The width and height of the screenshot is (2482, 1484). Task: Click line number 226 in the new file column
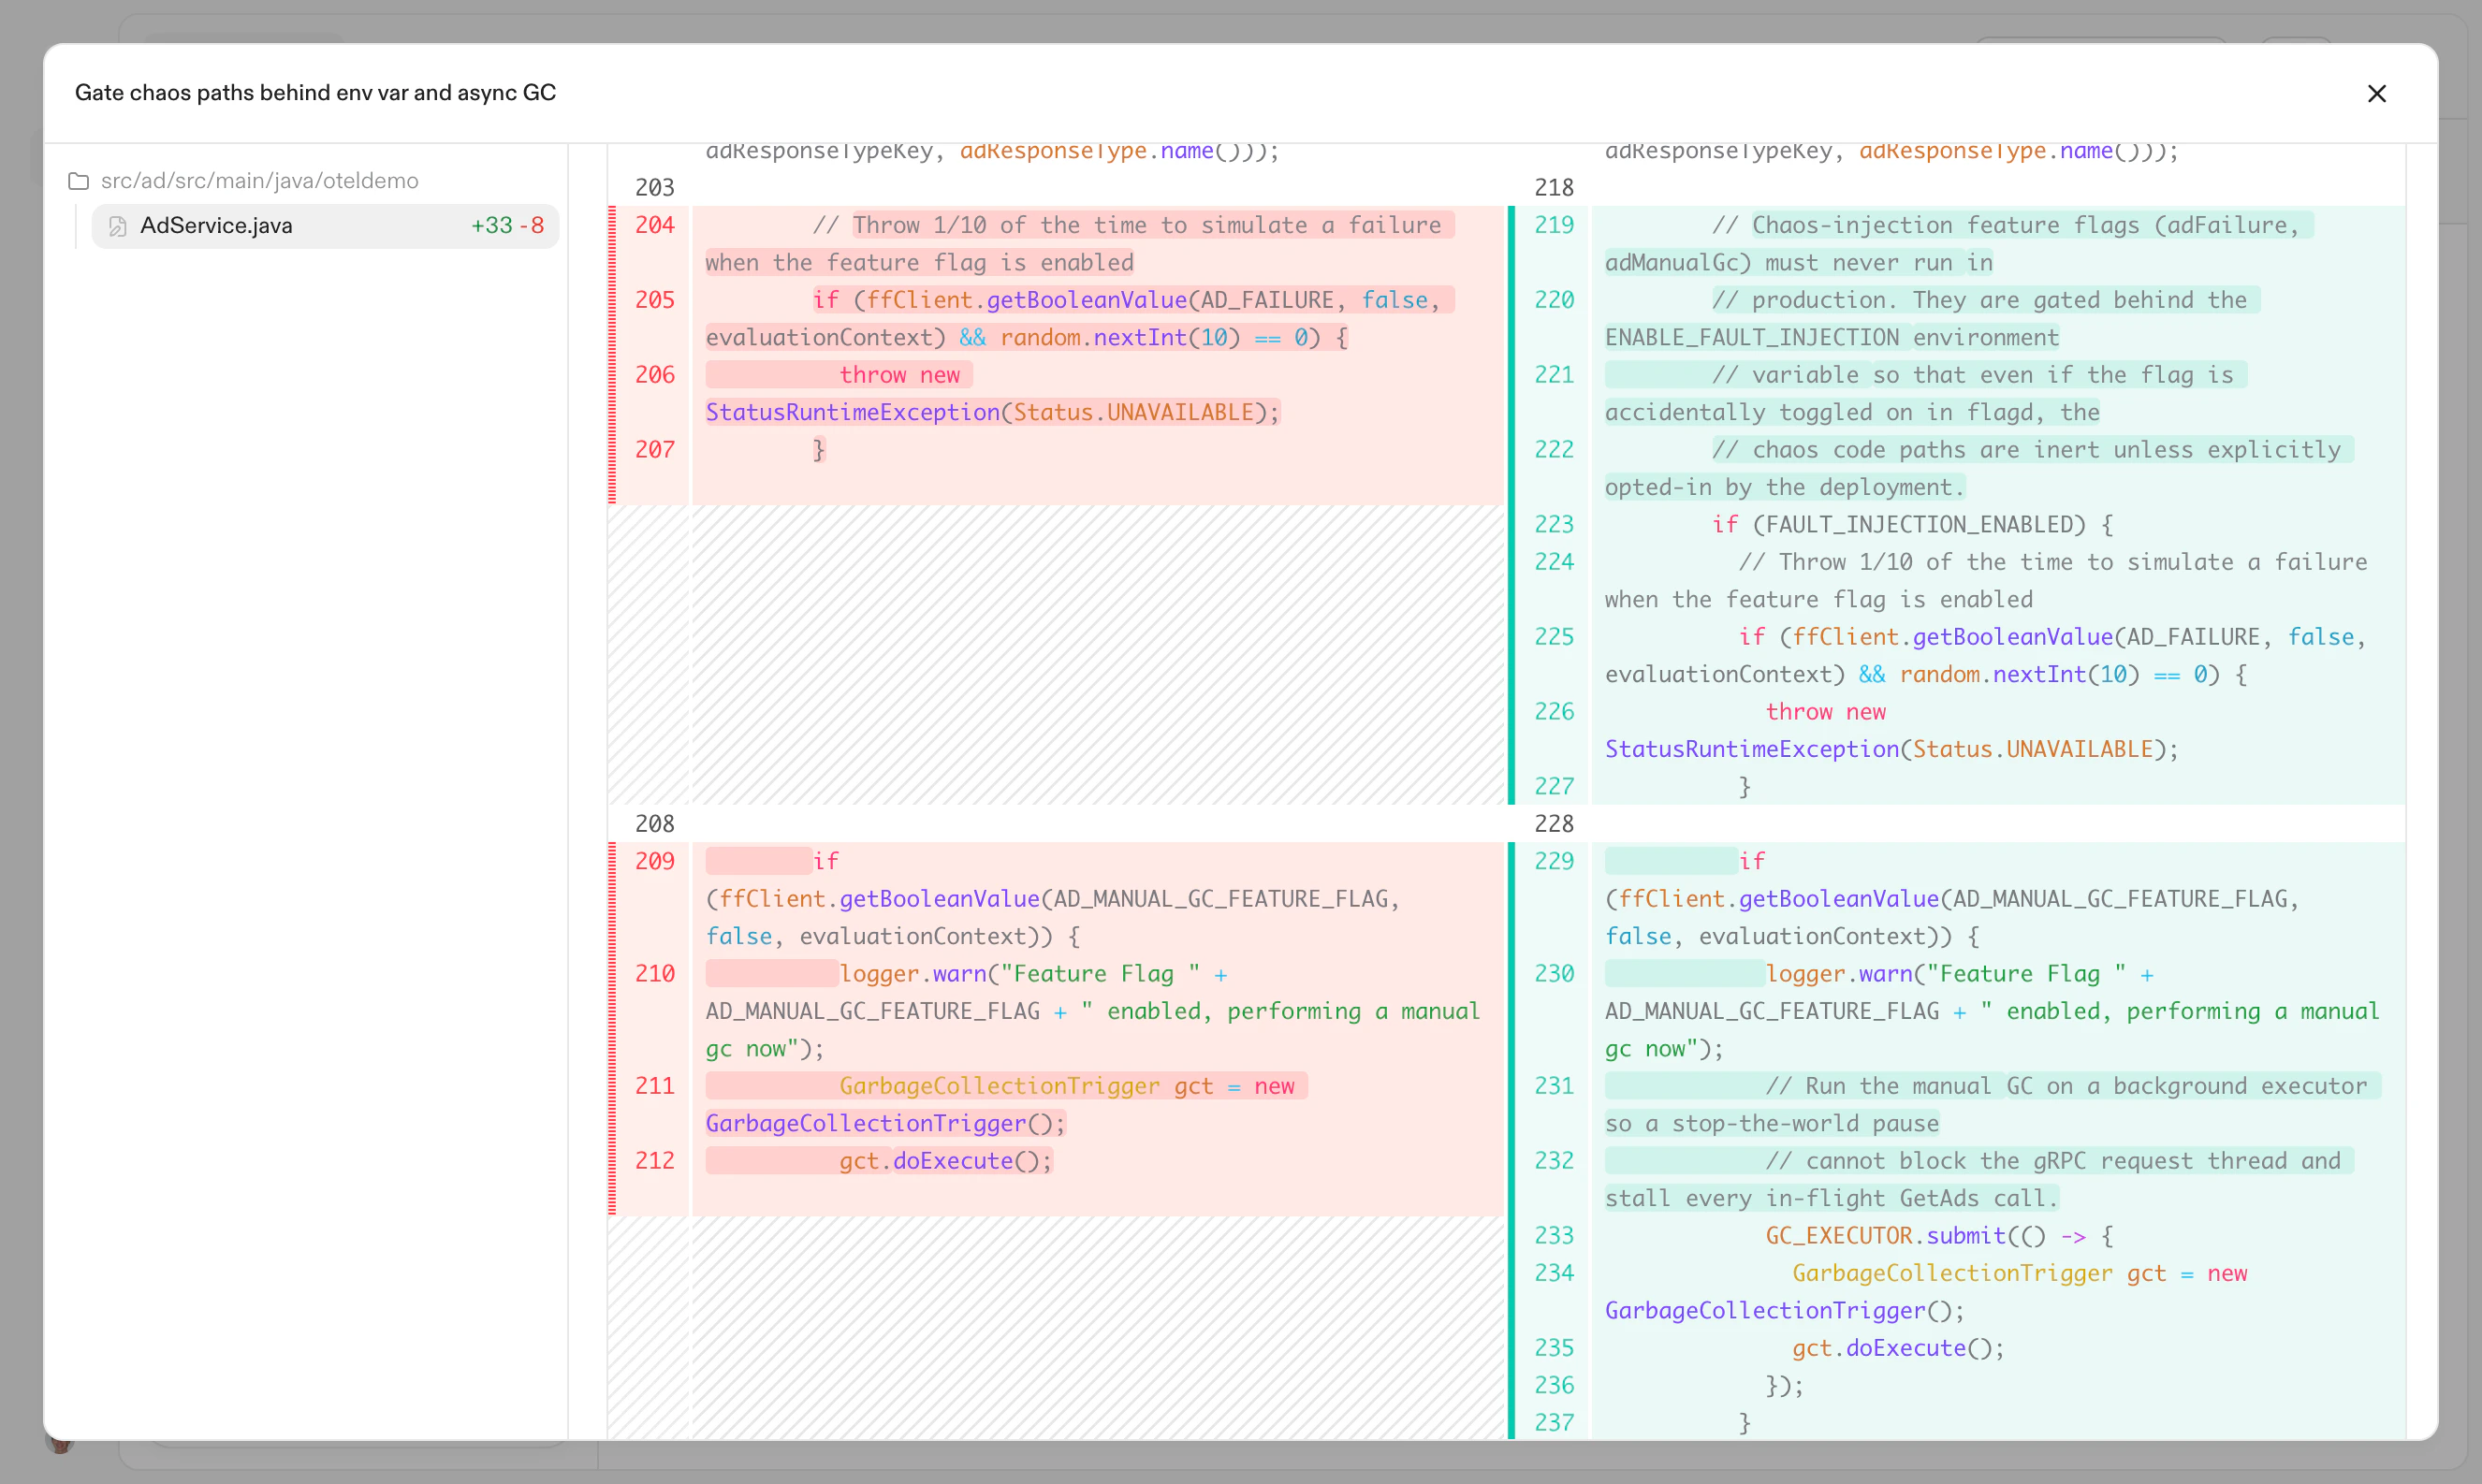click(1554, 711)
